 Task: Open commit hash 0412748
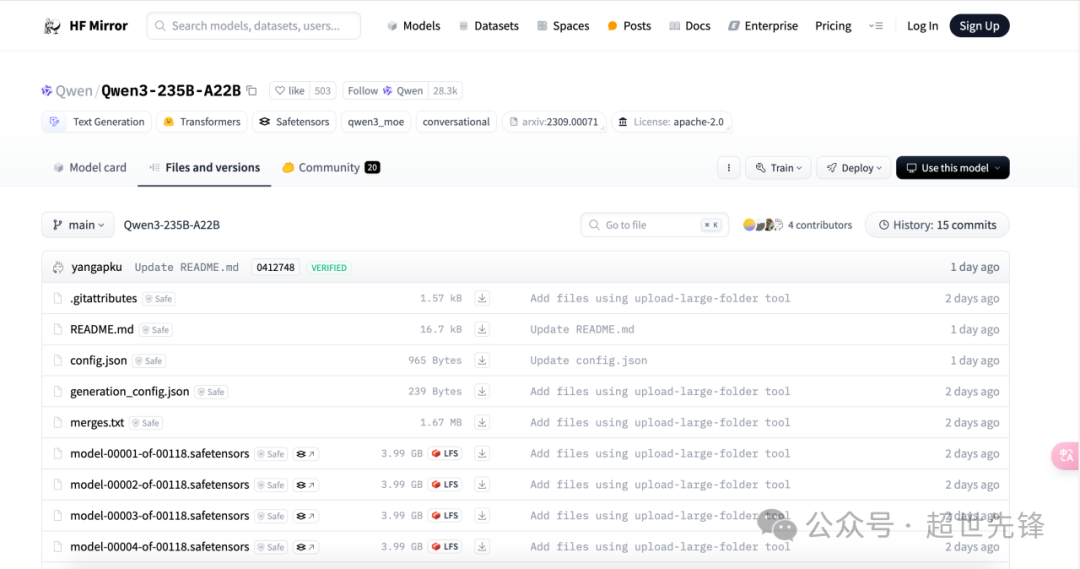pyautogui.click(x=275, y=267)
